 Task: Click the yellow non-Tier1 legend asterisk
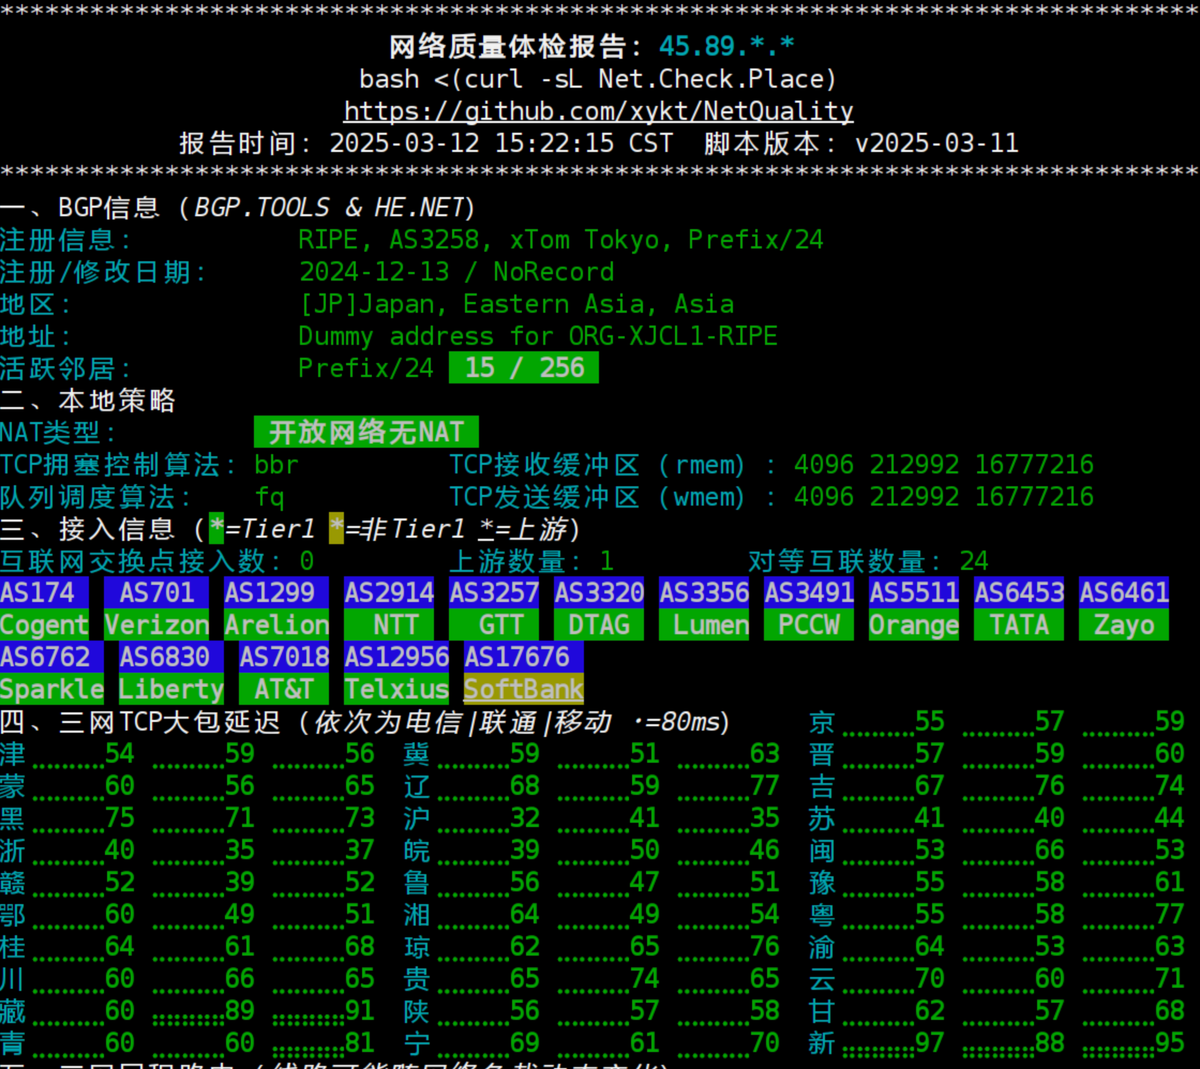coord(337,528)
